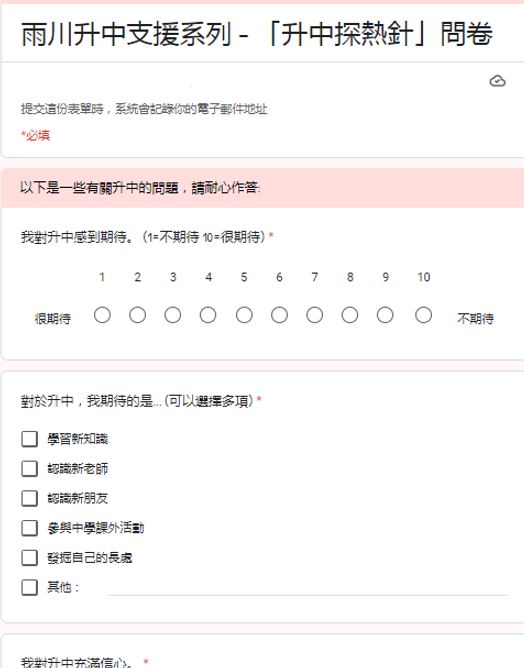
Task: Select rating 1 on expectation scale
Action: (102, 315)
